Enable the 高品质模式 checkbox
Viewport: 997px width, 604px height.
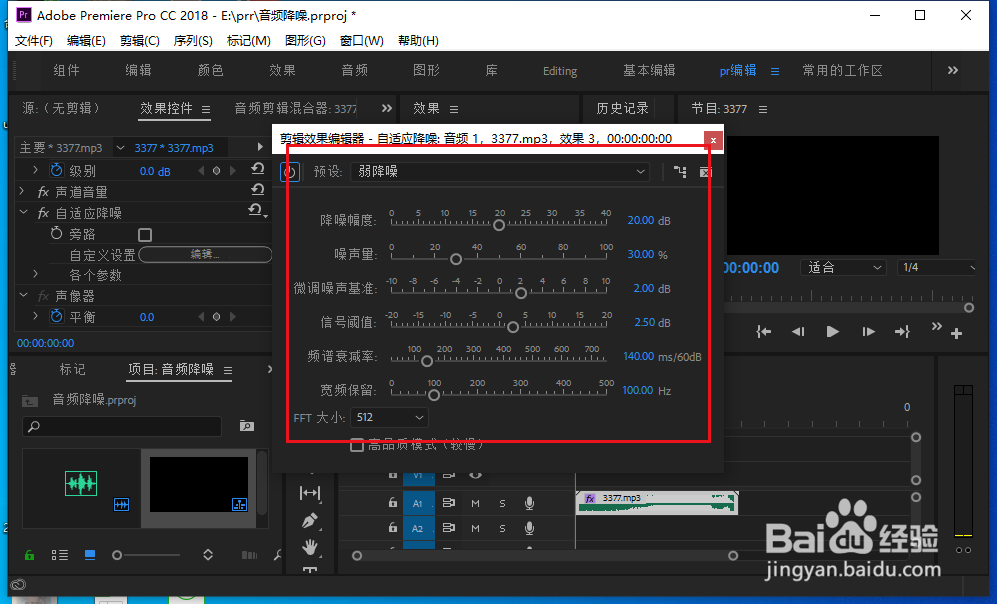(x=357, y=445)
